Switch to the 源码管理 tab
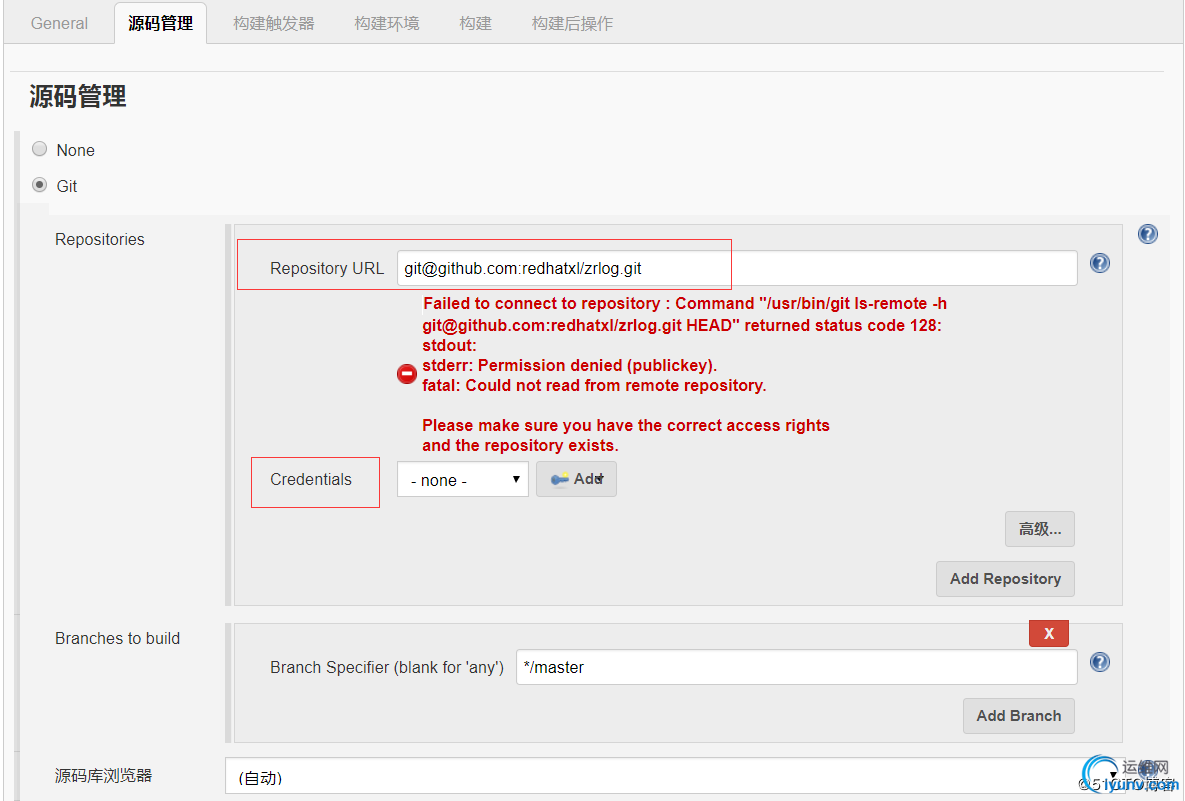The width and height of the screenshot is (1185, 801). [160, 23]
